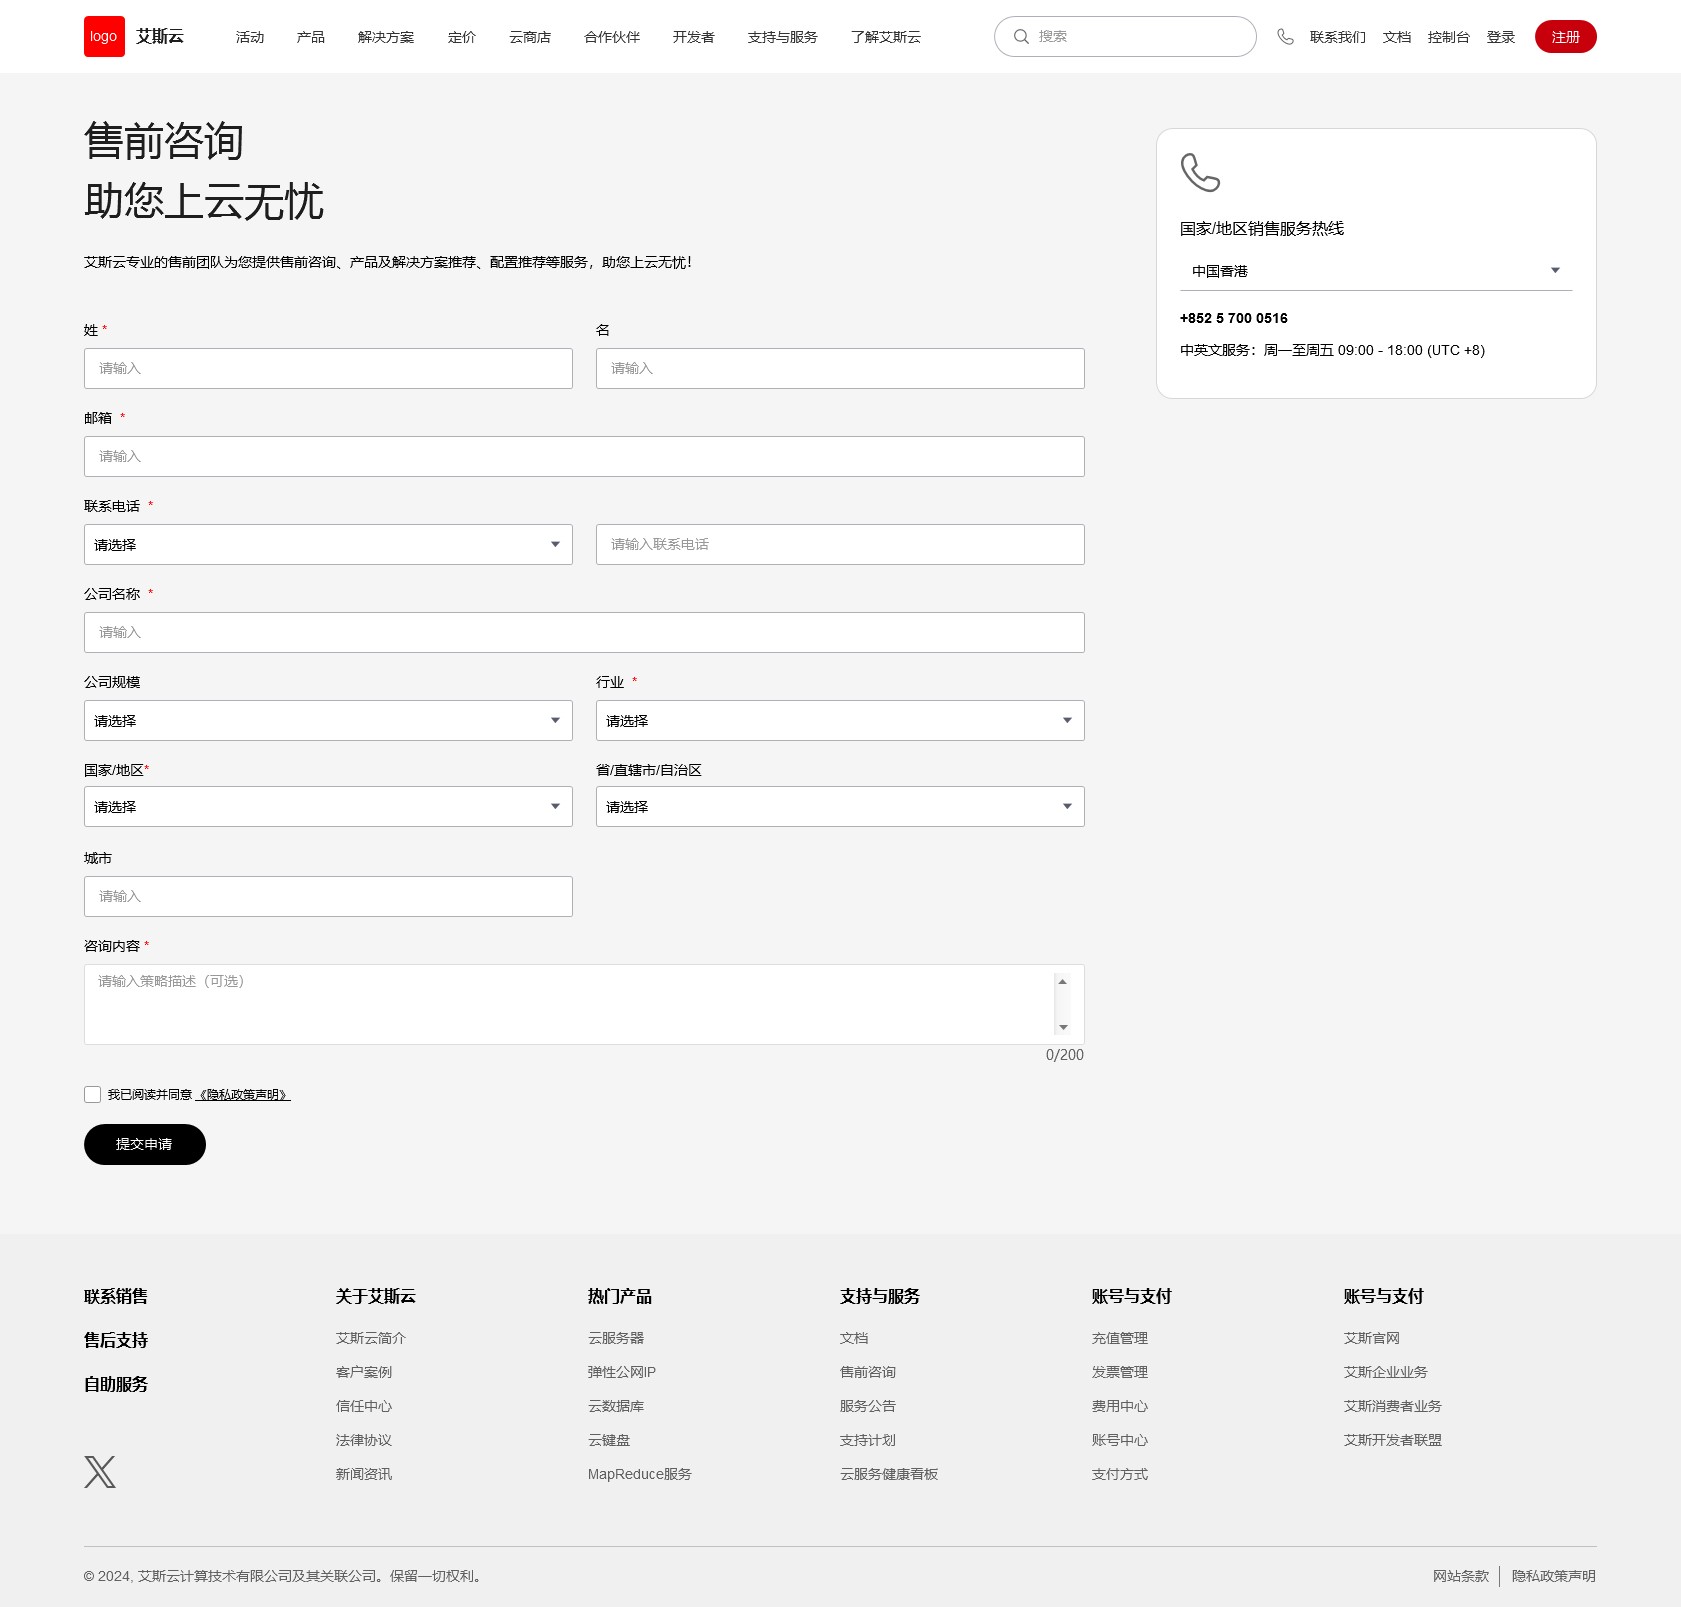Image resolution: width=1681 pixels, height=1607 pixels.
Task: Click 网站条款 at page bottom
Action: click(1461, 1576)
